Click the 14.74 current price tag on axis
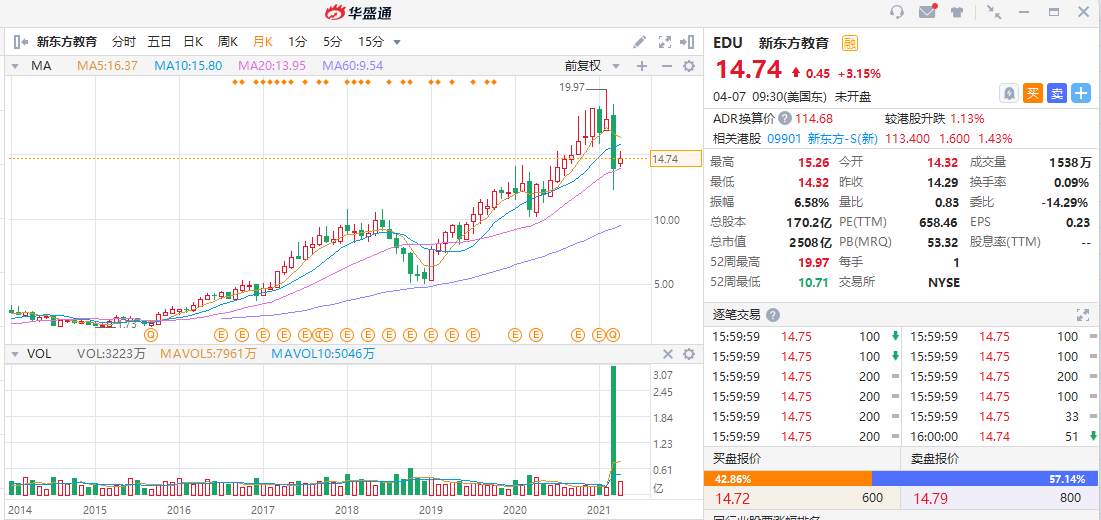This screenshot has width=1101, height=520. [x=675, y=159]
